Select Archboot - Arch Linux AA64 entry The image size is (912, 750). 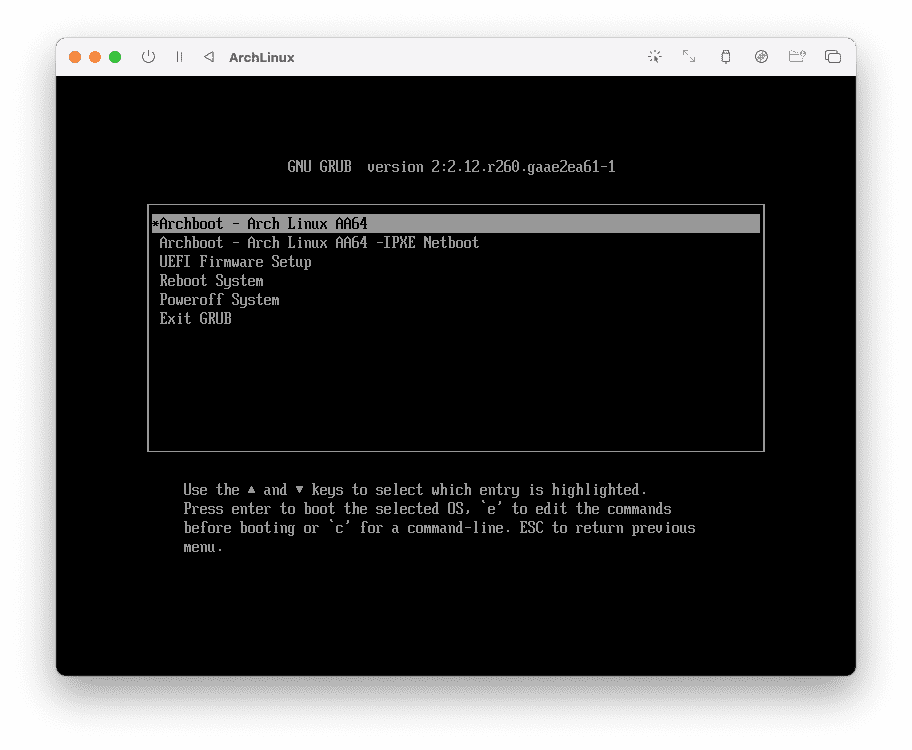tap(455, 223)
